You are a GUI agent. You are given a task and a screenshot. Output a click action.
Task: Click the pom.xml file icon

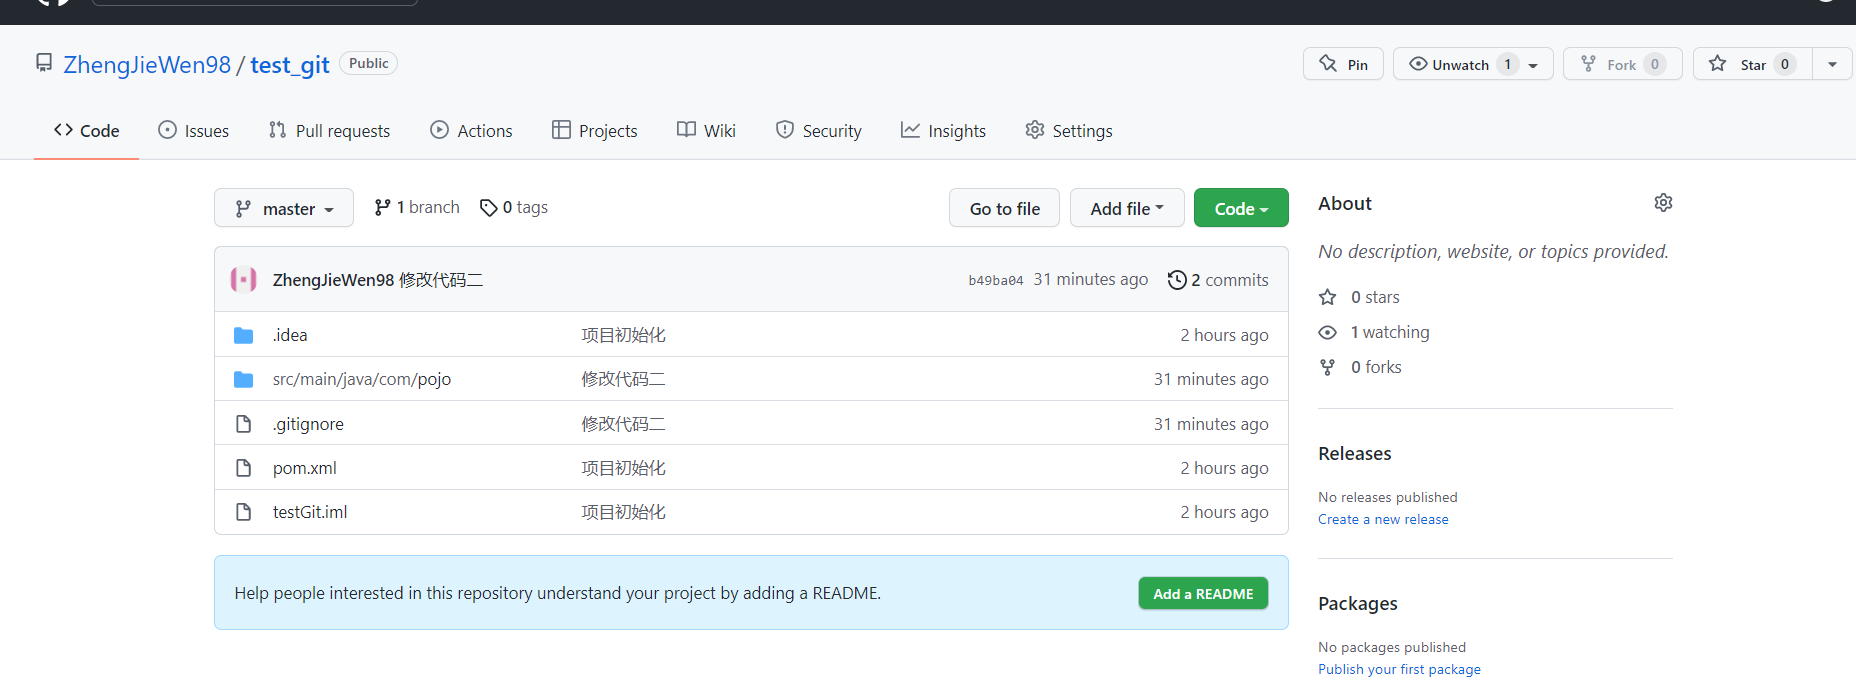(x=243, y=468)
